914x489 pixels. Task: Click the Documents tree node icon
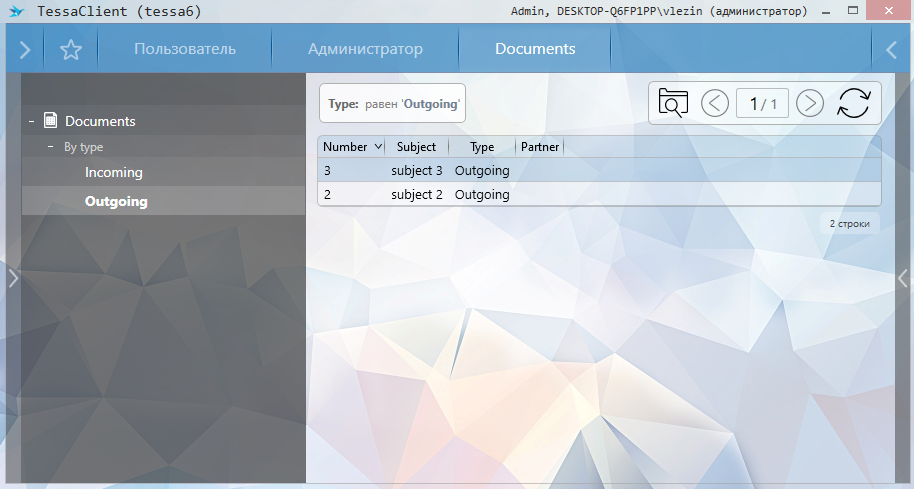point(51,121)
